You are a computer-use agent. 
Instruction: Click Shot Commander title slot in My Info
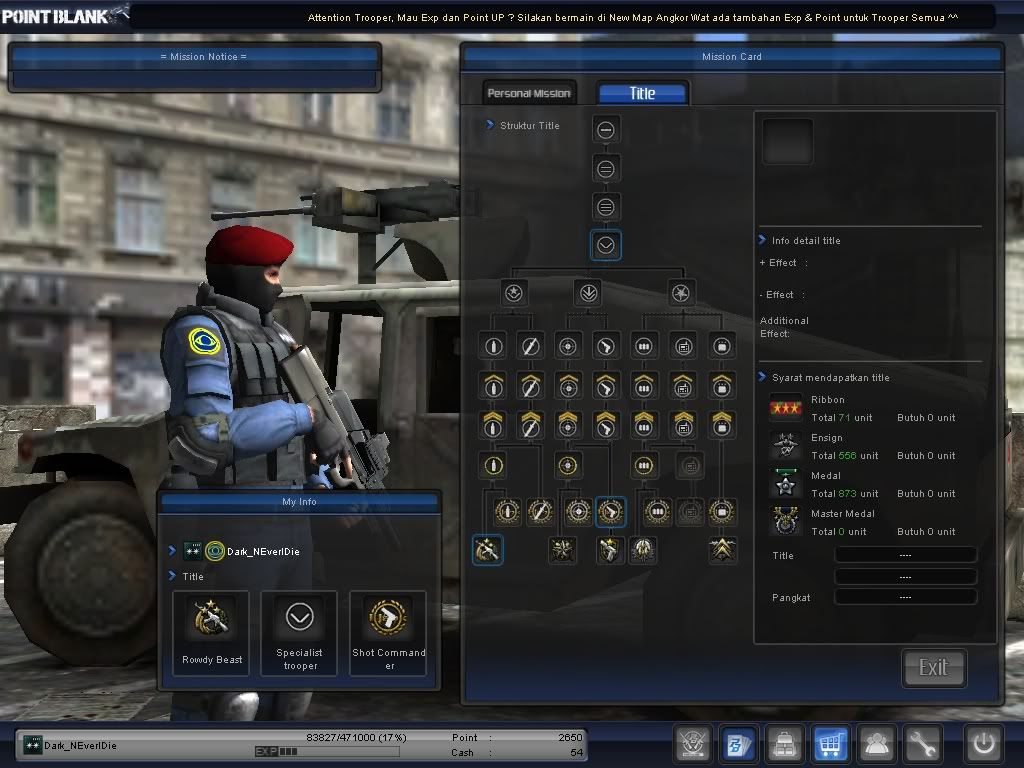pyautogui.click(x=389, y=633)
